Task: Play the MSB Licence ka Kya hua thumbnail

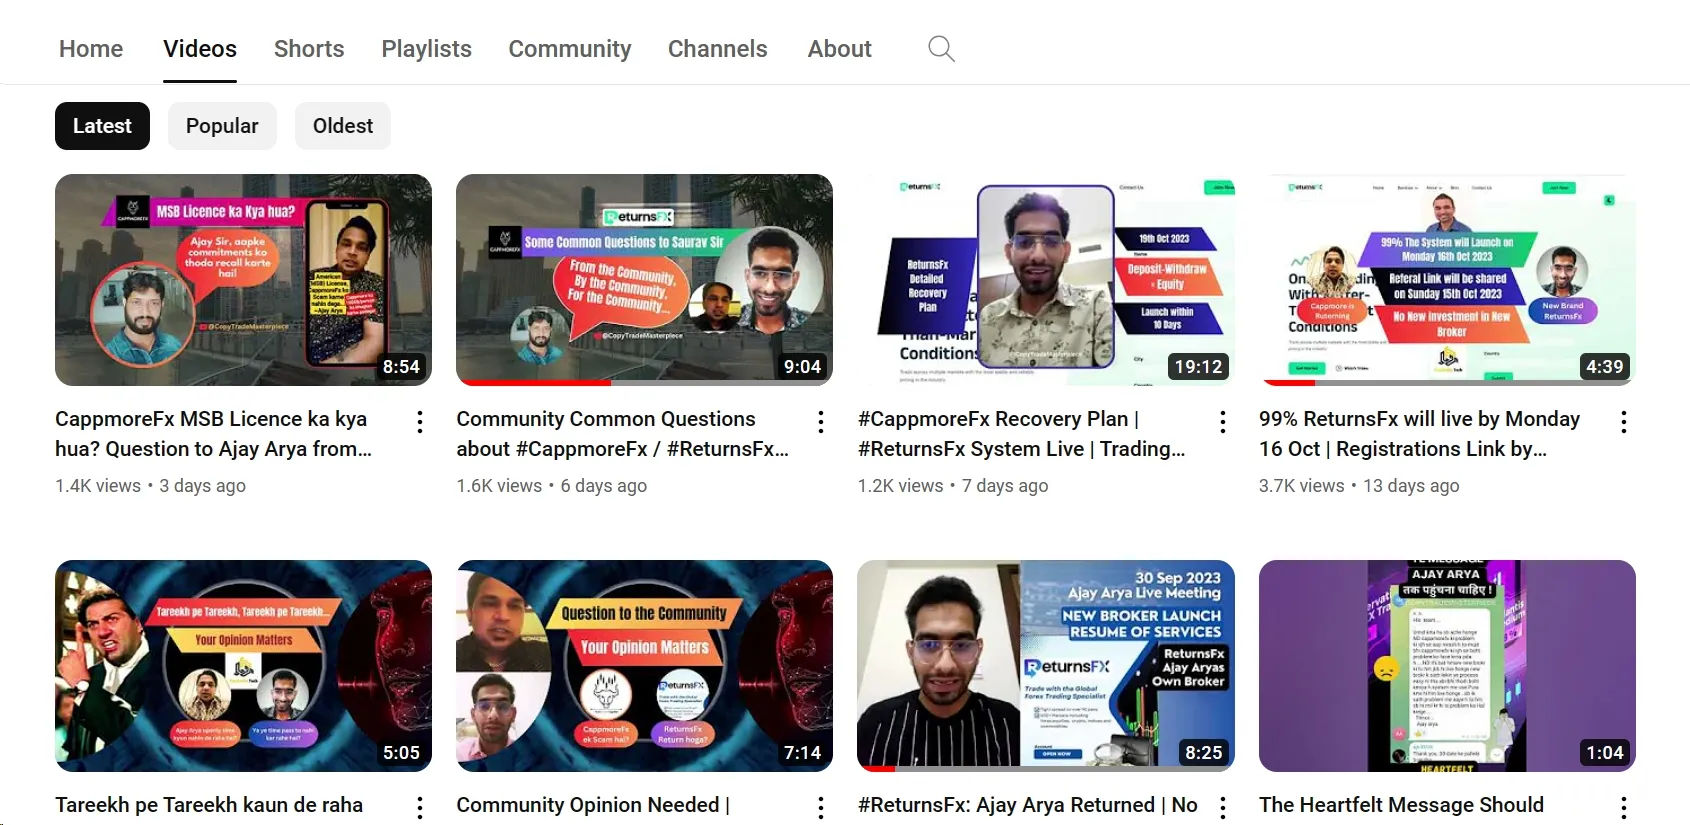Action: coord(243,280)
